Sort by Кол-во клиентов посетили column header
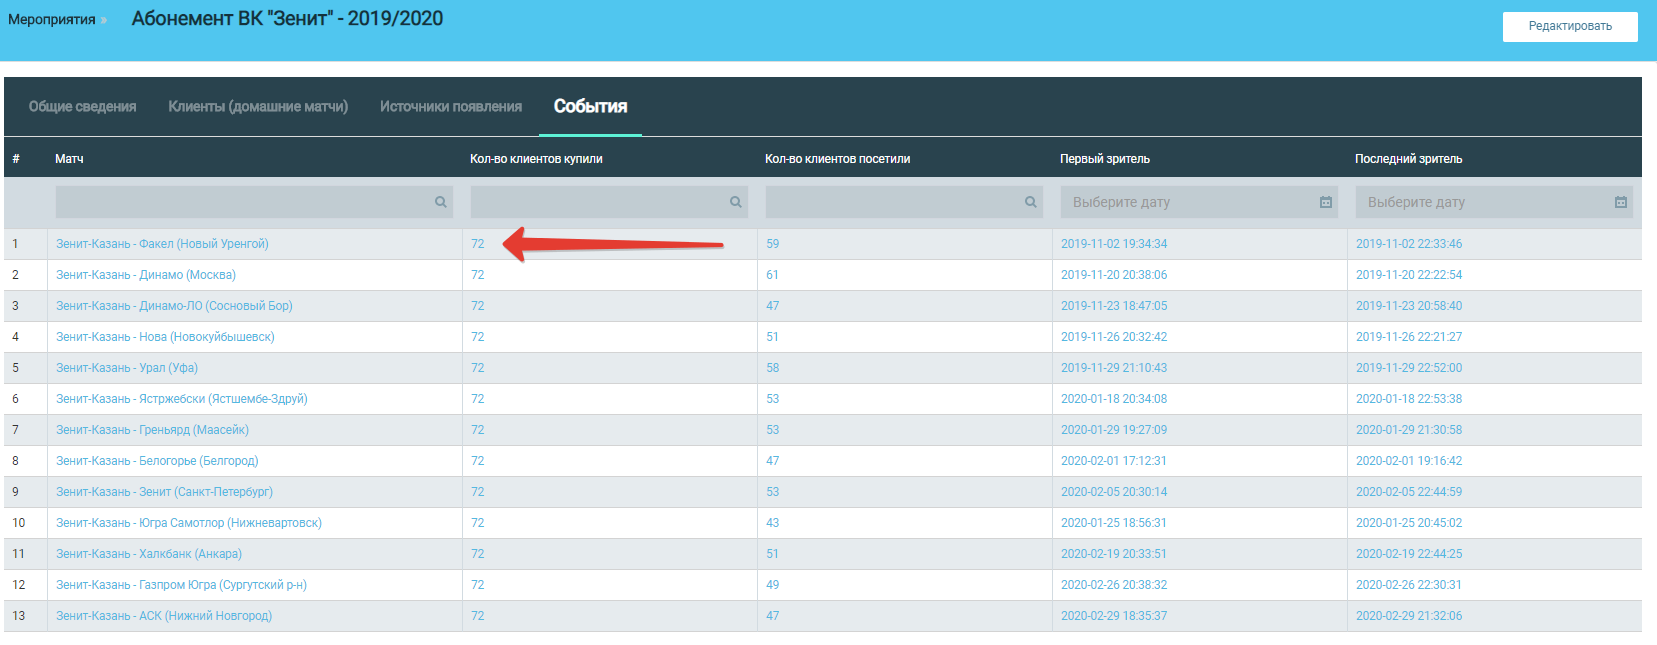1657x645 pixels. pos(837,159)
